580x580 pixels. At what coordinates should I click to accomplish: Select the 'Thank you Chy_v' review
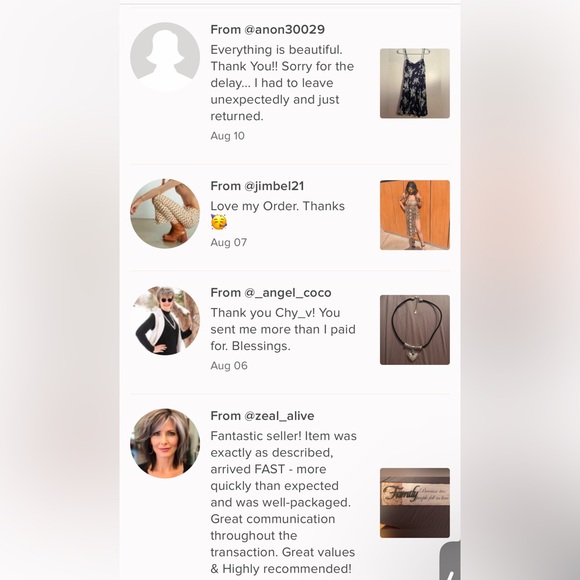tap(283, 329)
